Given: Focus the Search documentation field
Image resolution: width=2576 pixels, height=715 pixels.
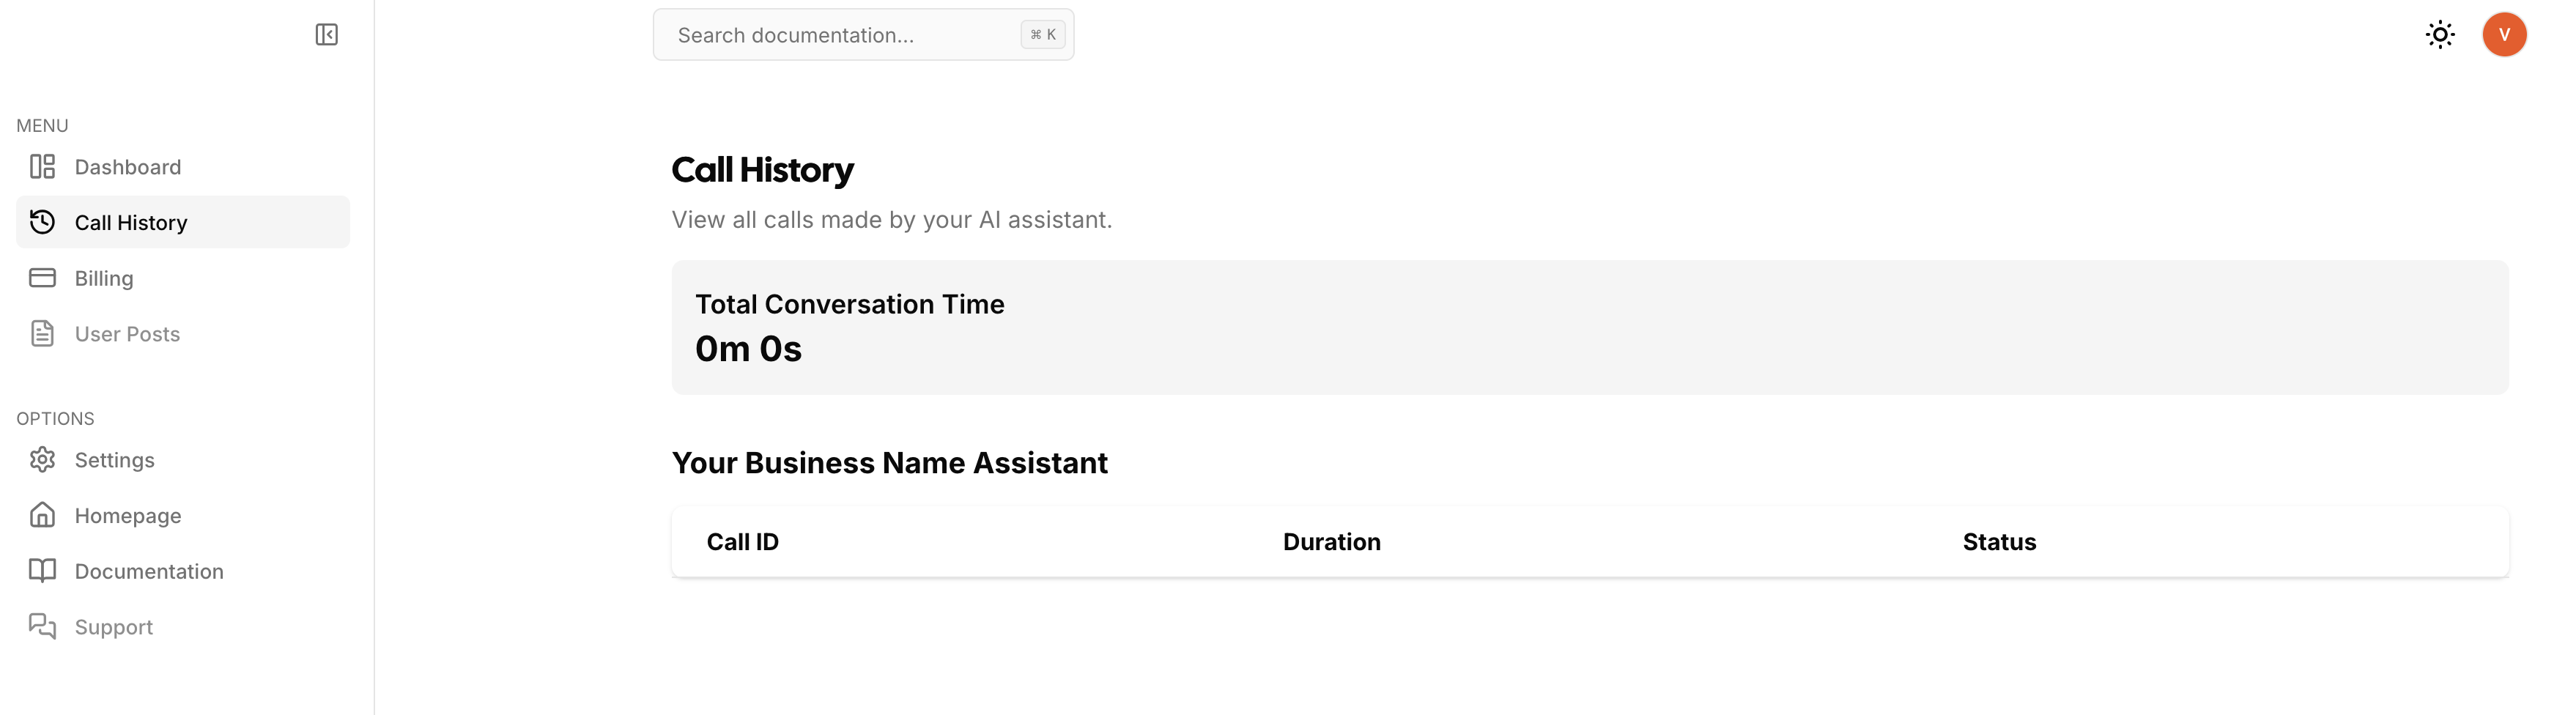Looking at the screenshot, I should pos(863,35).
